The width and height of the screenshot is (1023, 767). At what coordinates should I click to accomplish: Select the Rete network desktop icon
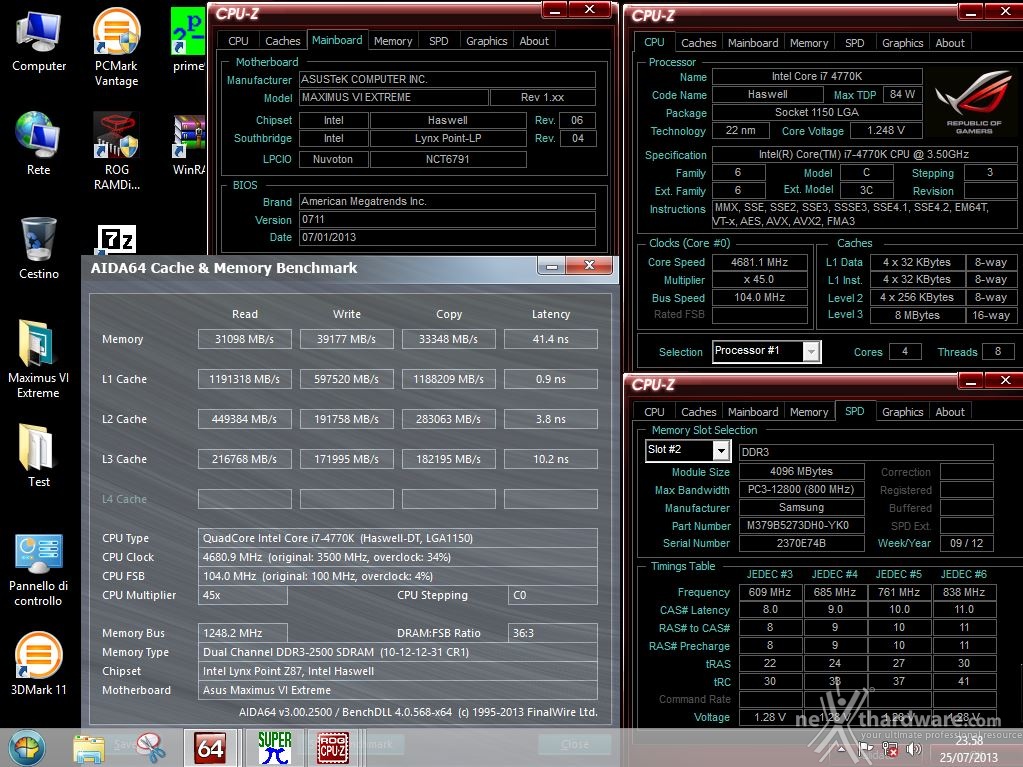point(38,143)
